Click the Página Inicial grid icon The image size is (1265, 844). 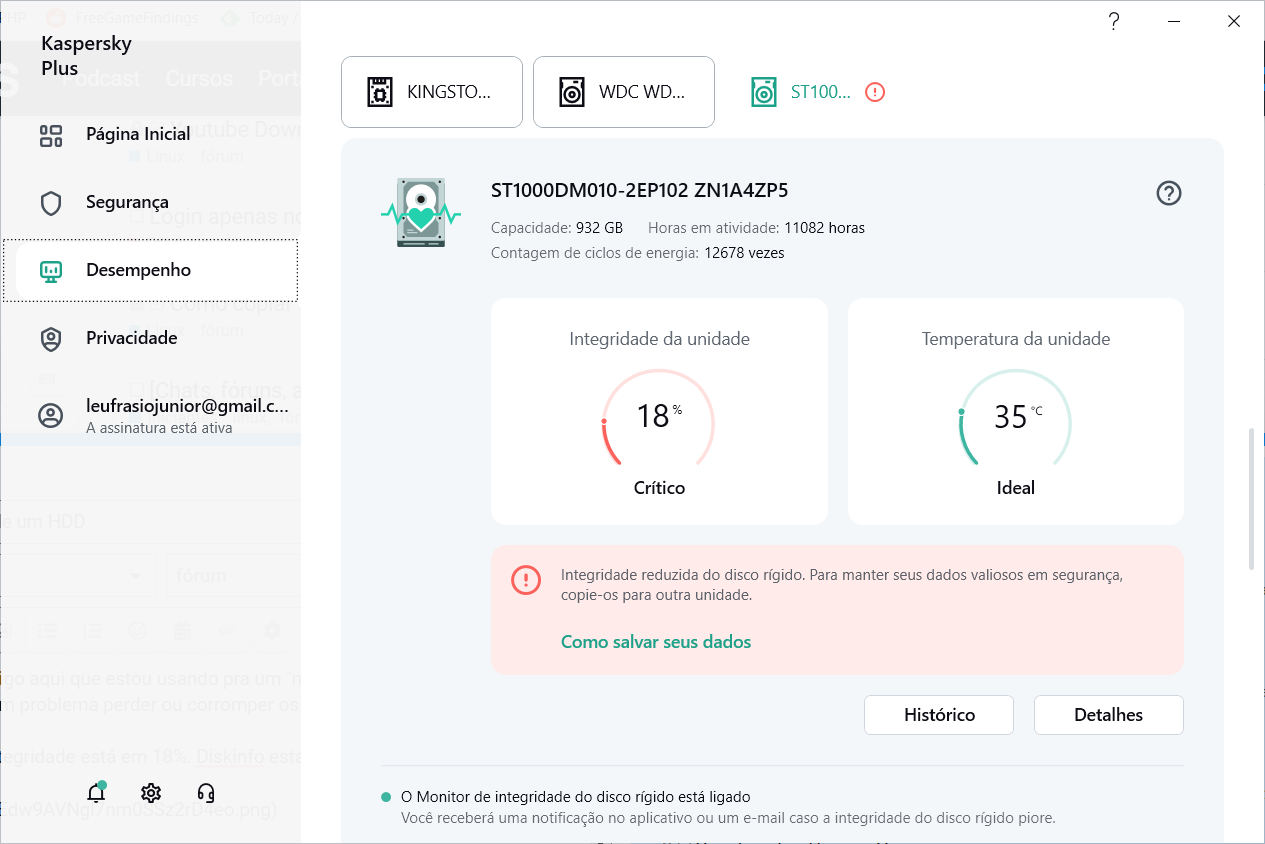point(51,135)
